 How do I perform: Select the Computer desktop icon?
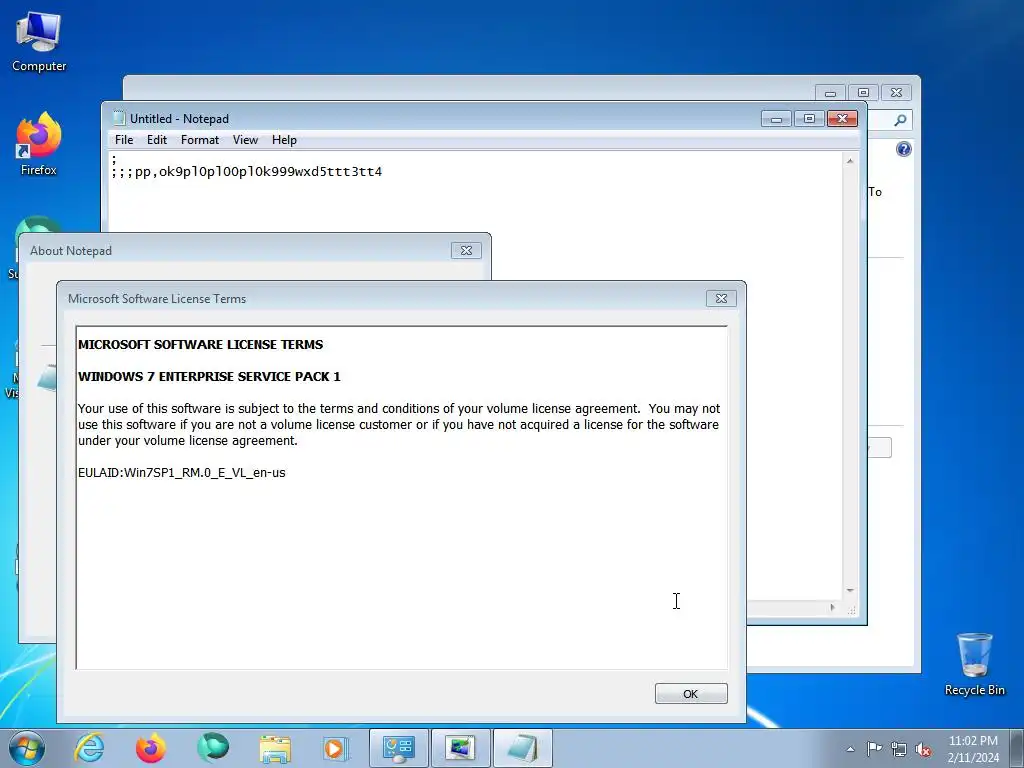point(39,42)
